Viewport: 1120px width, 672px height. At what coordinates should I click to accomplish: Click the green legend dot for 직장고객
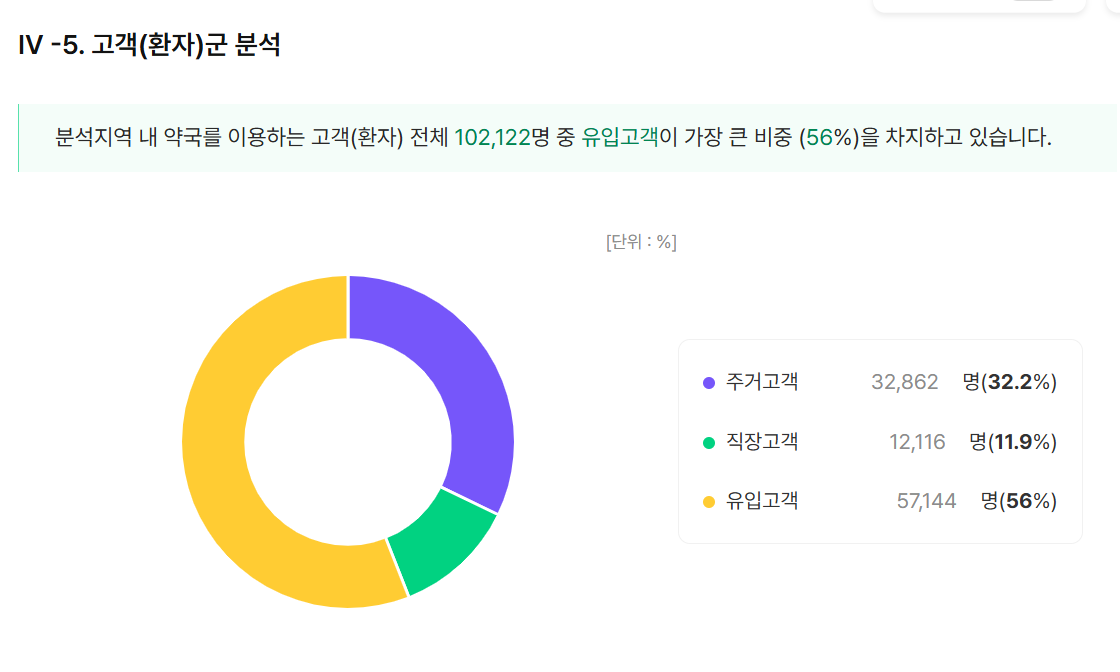[709, 443]
